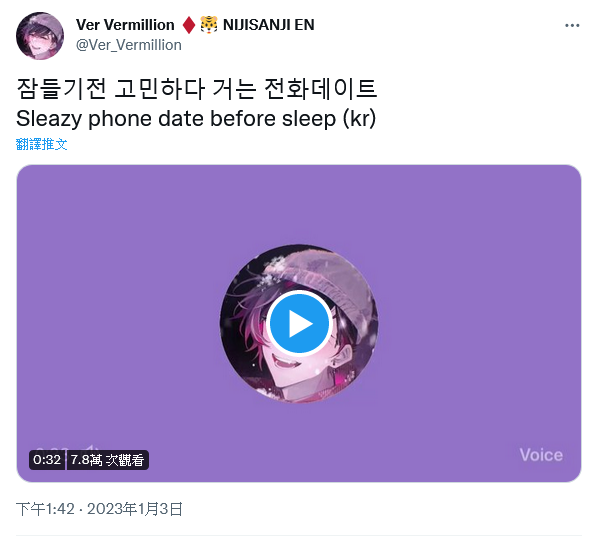Play the voice tweet audio
Viewport: 598px width, 536px height.
(x=299, y=324)
